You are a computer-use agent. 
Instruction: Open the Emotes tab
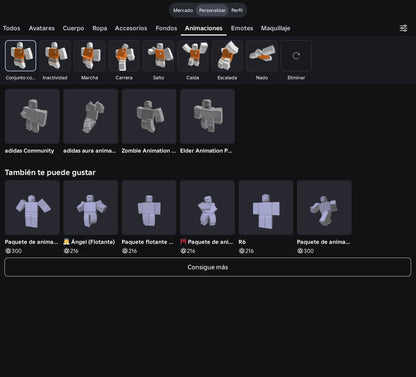click(x=242, y=28)
